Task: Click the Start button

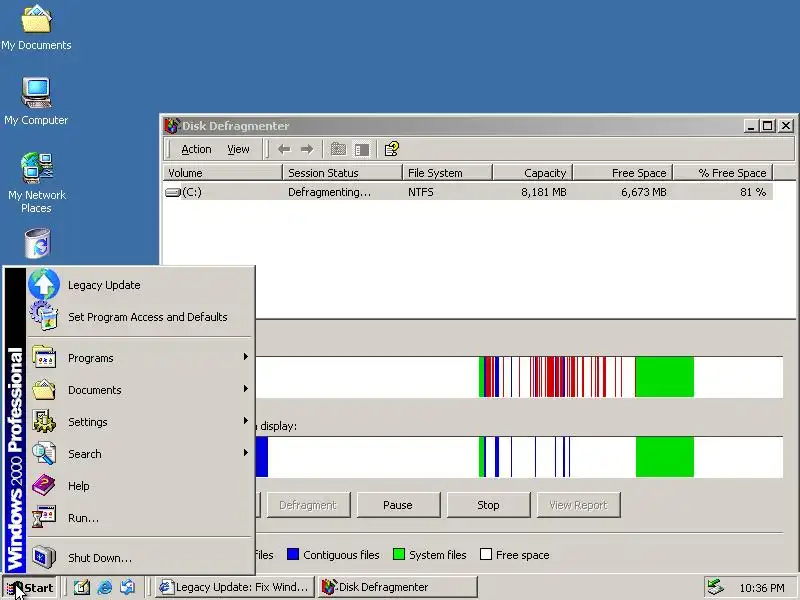Action: coord(30,587)
